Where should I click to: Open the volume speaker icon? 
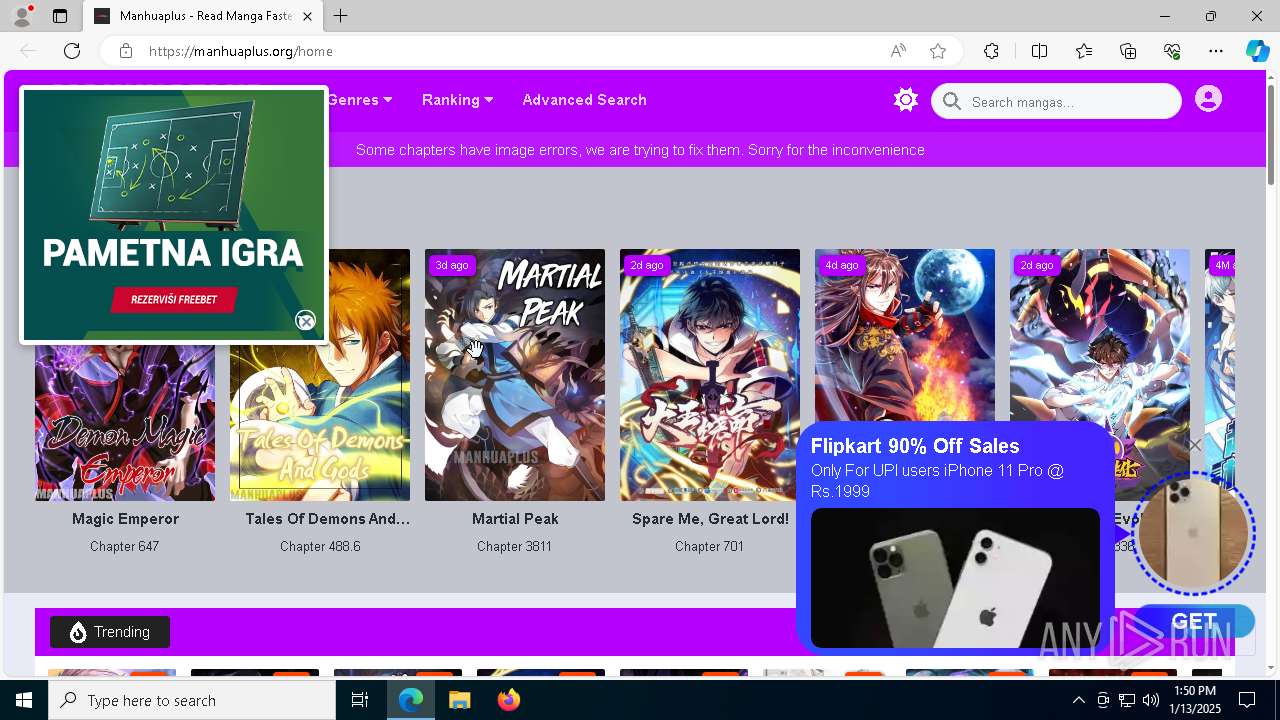[x=1151, y=700]
